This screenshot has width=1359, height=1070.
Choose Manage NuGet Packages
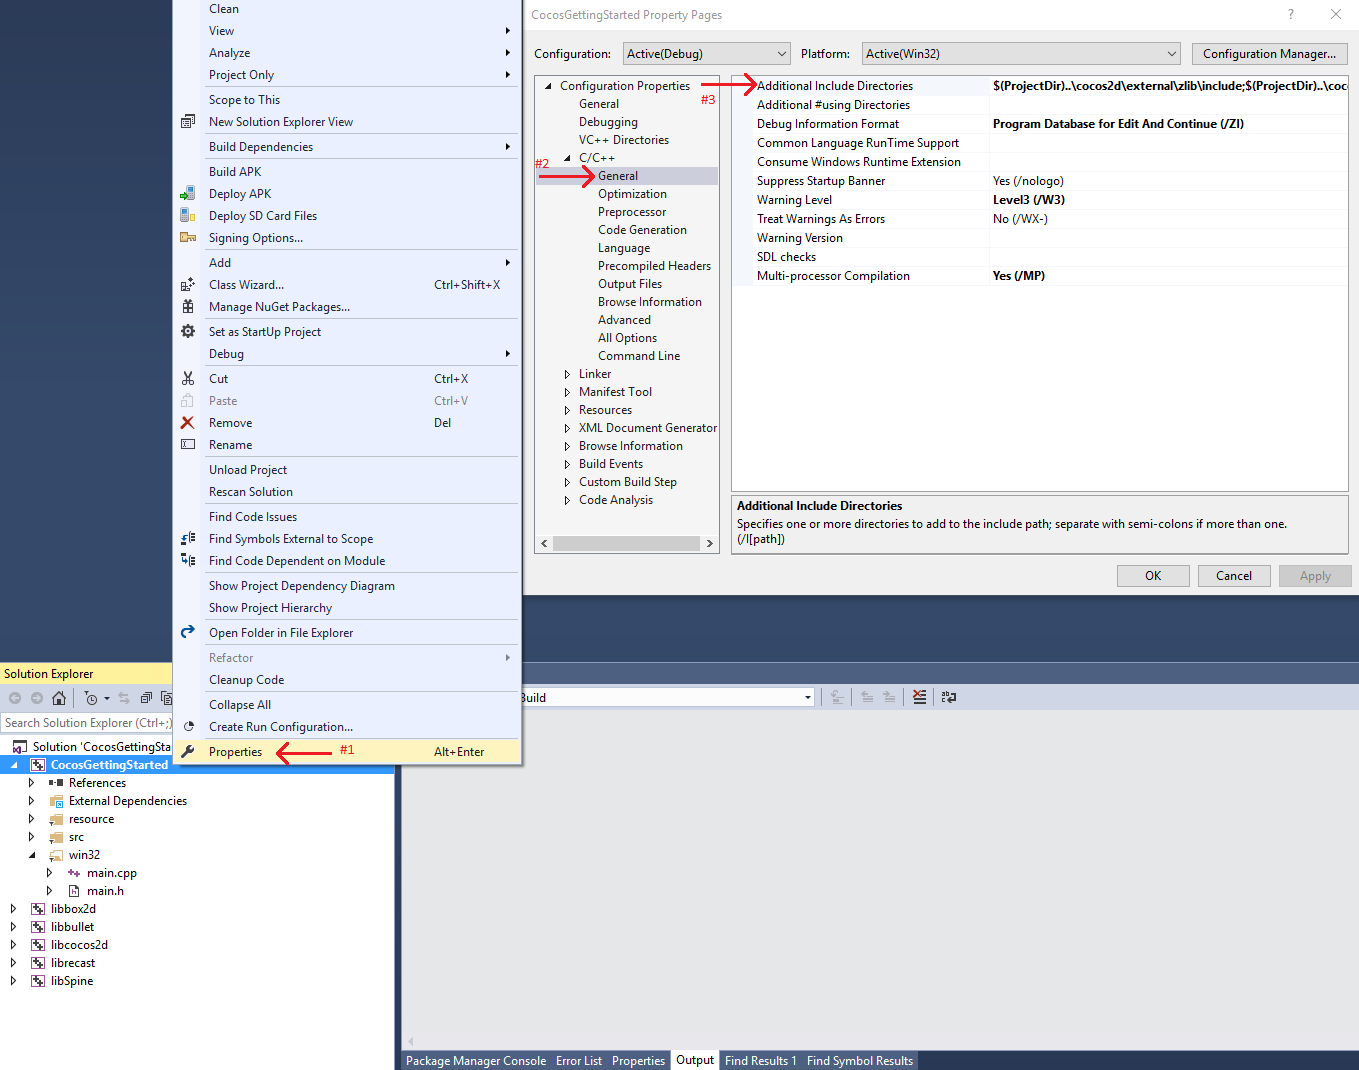347,307
